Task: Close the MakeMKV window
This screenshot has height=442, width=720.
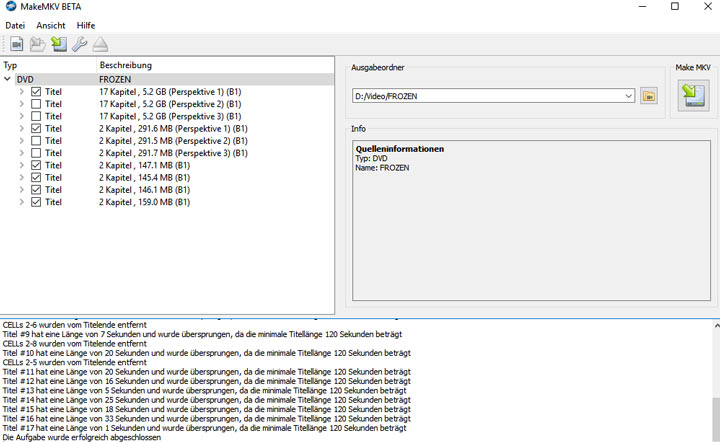Action: (708, 6)
